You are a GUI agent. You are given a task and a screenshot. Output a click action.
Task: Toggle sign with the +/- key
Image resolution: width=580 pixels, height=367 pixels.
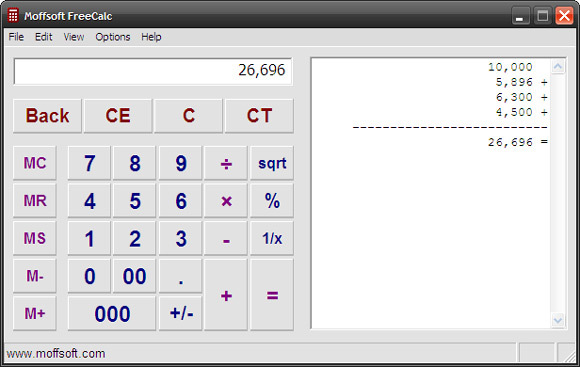click(x=181, y=313)
